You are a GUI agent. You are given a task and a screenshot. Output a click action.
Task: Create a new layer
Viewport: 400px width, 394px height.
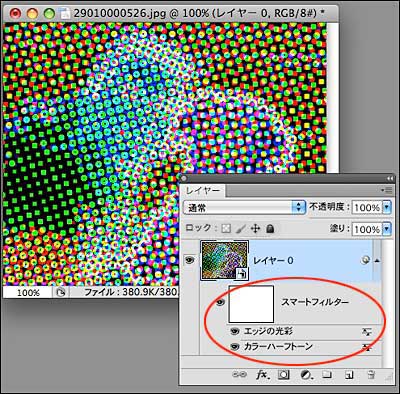349,375
